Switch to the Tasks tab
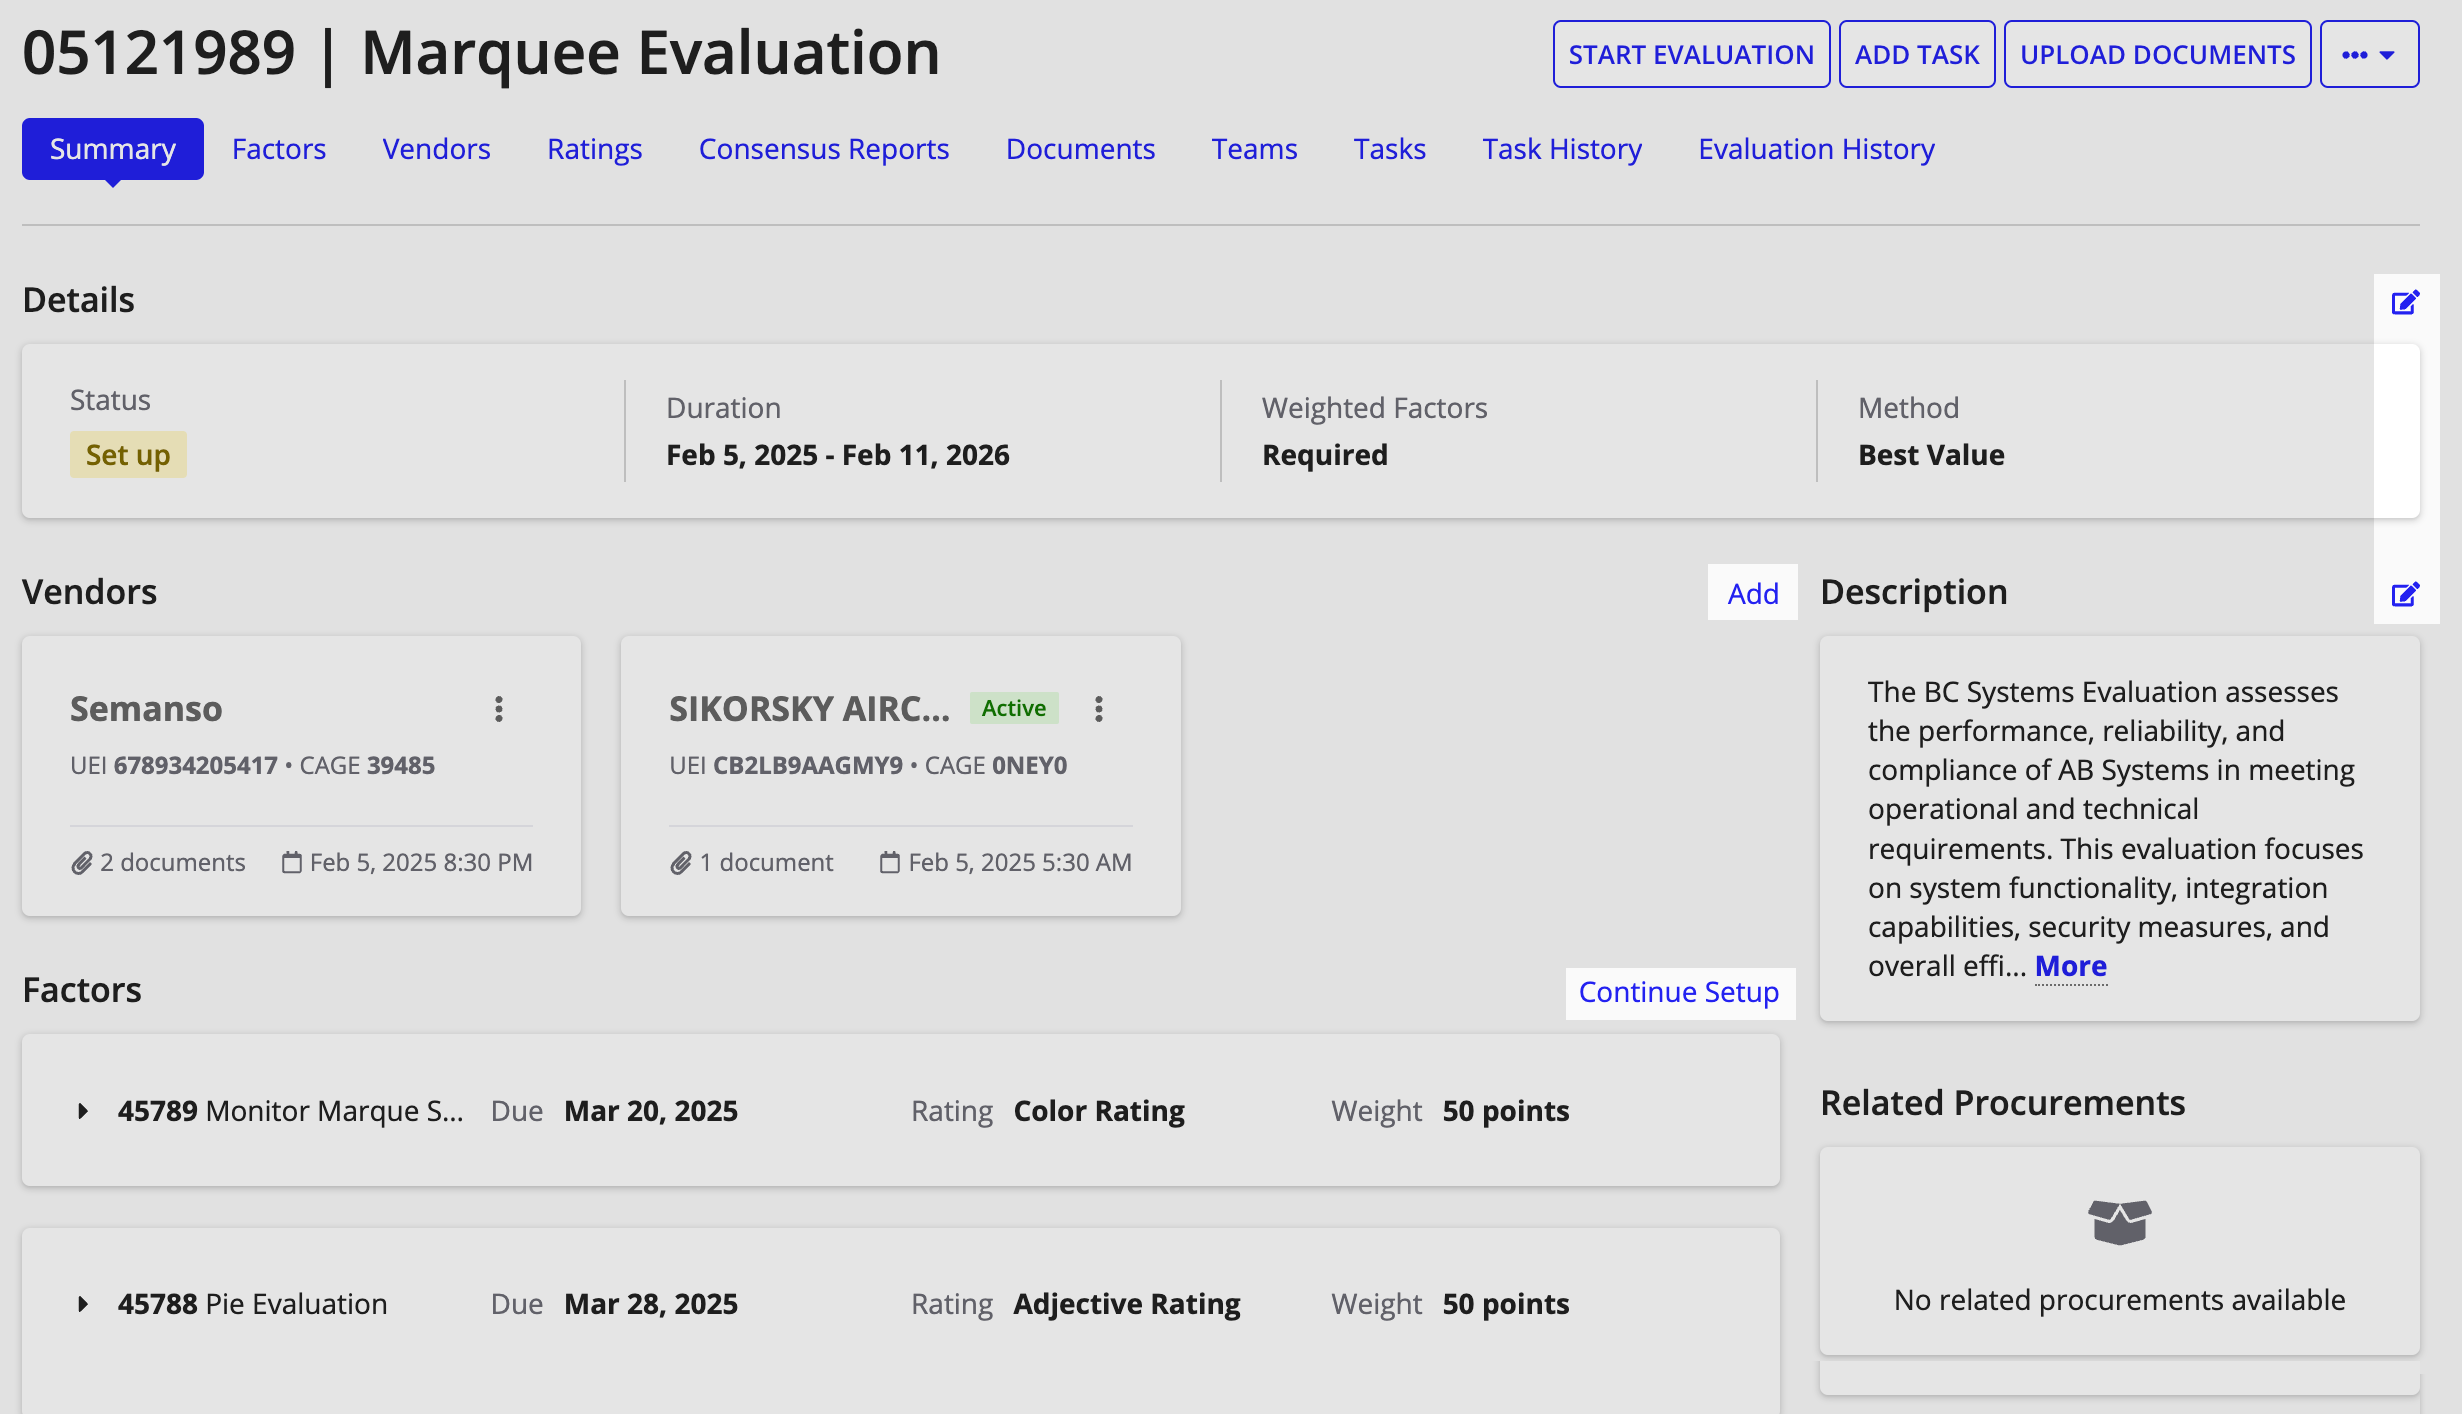The height and width of the screenshot is (1414, 2462). [1389, 149]
